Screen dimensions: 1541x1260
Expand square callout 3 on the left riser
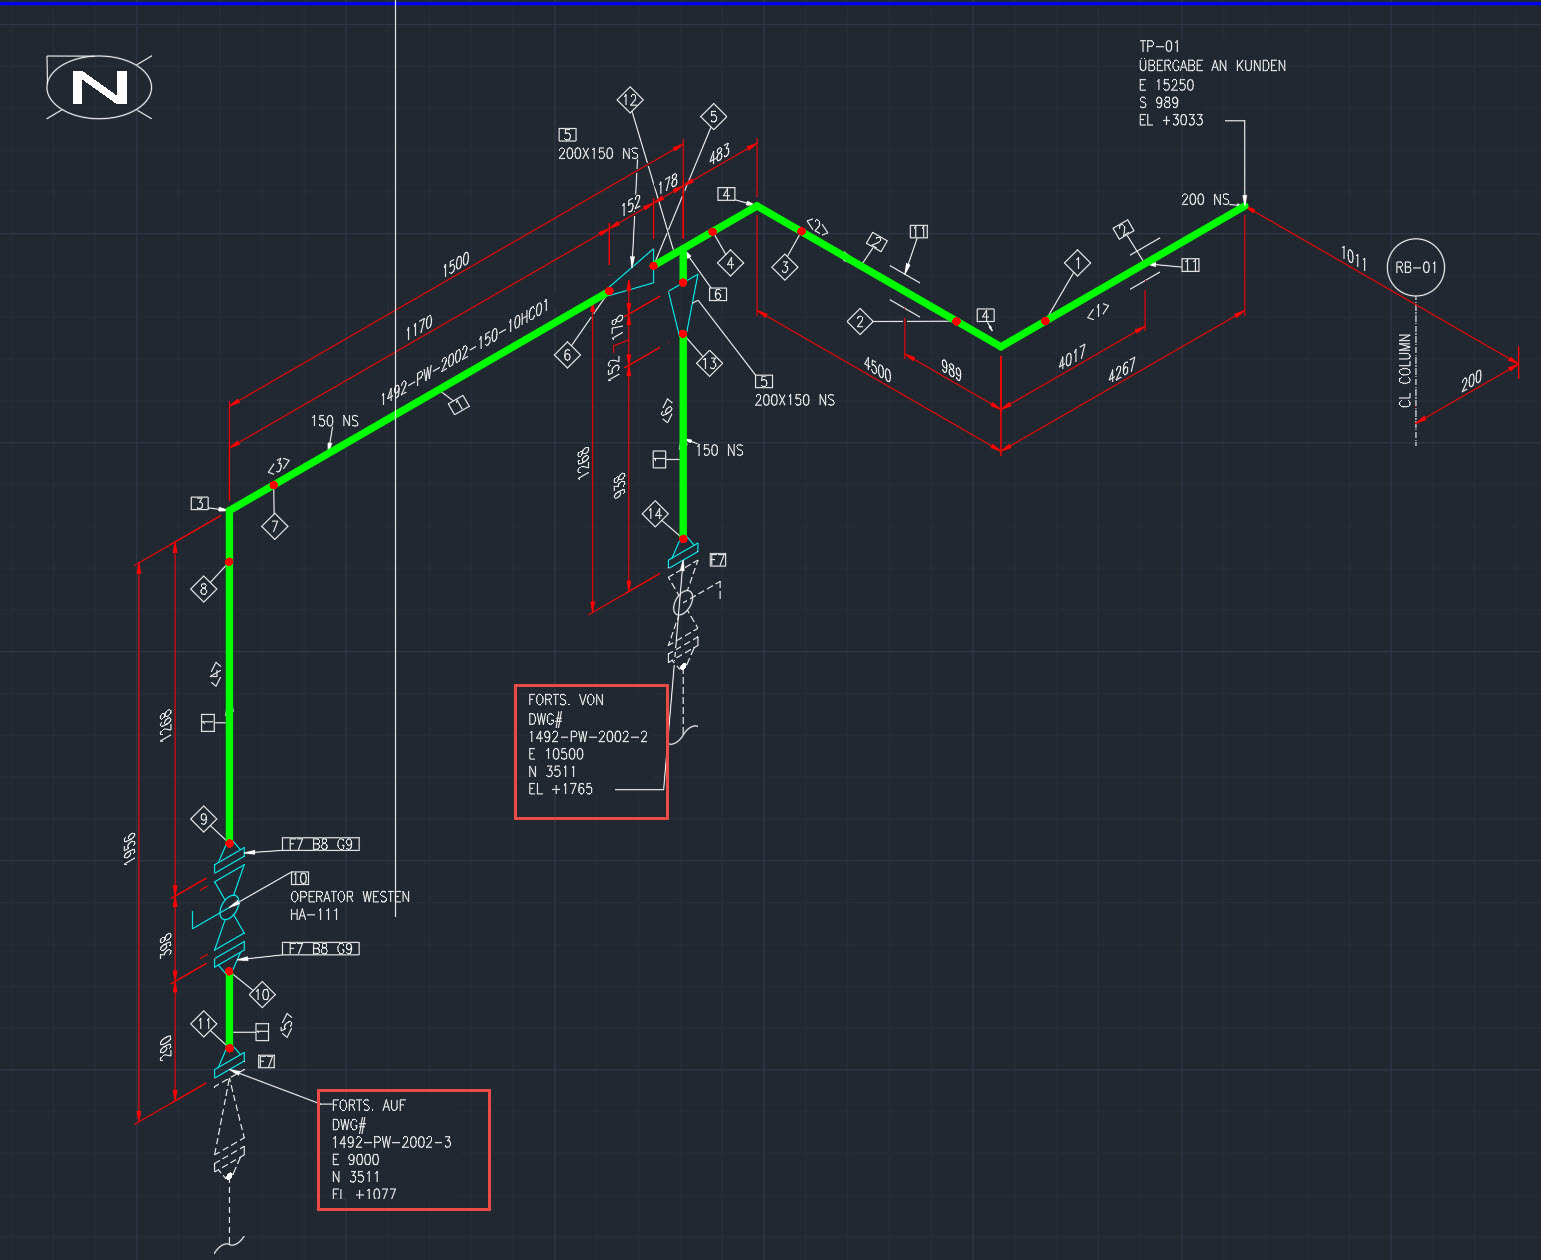tap(199, 503)
